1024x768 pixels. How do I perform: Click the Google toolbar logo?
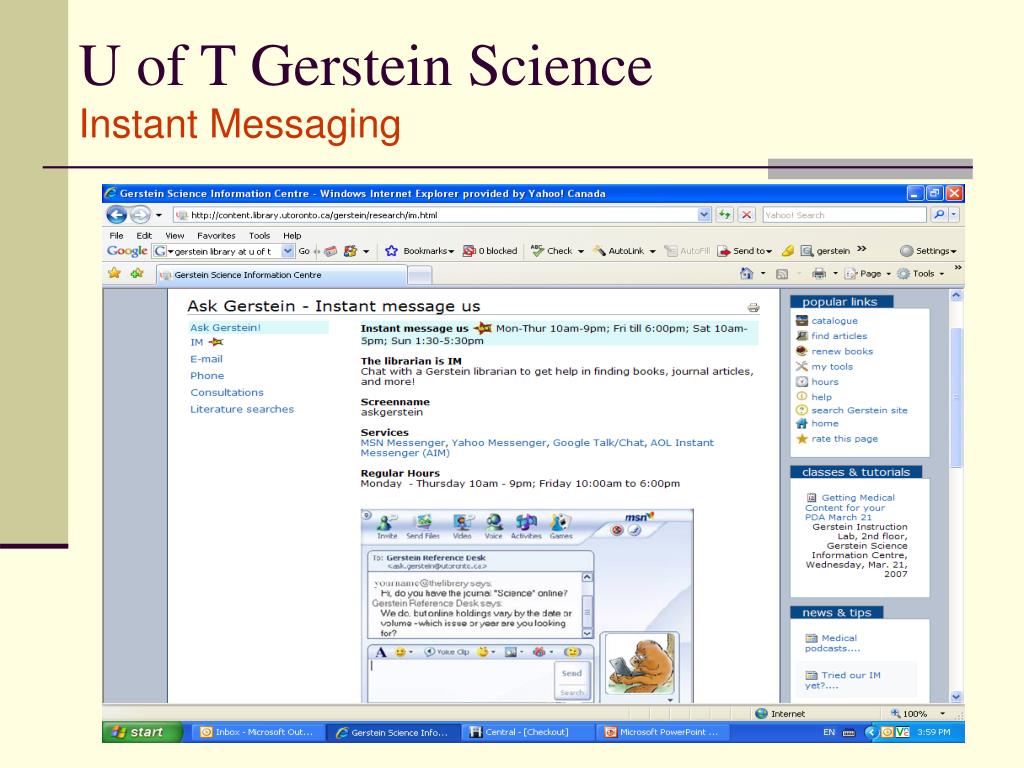(x=127, y=251)
